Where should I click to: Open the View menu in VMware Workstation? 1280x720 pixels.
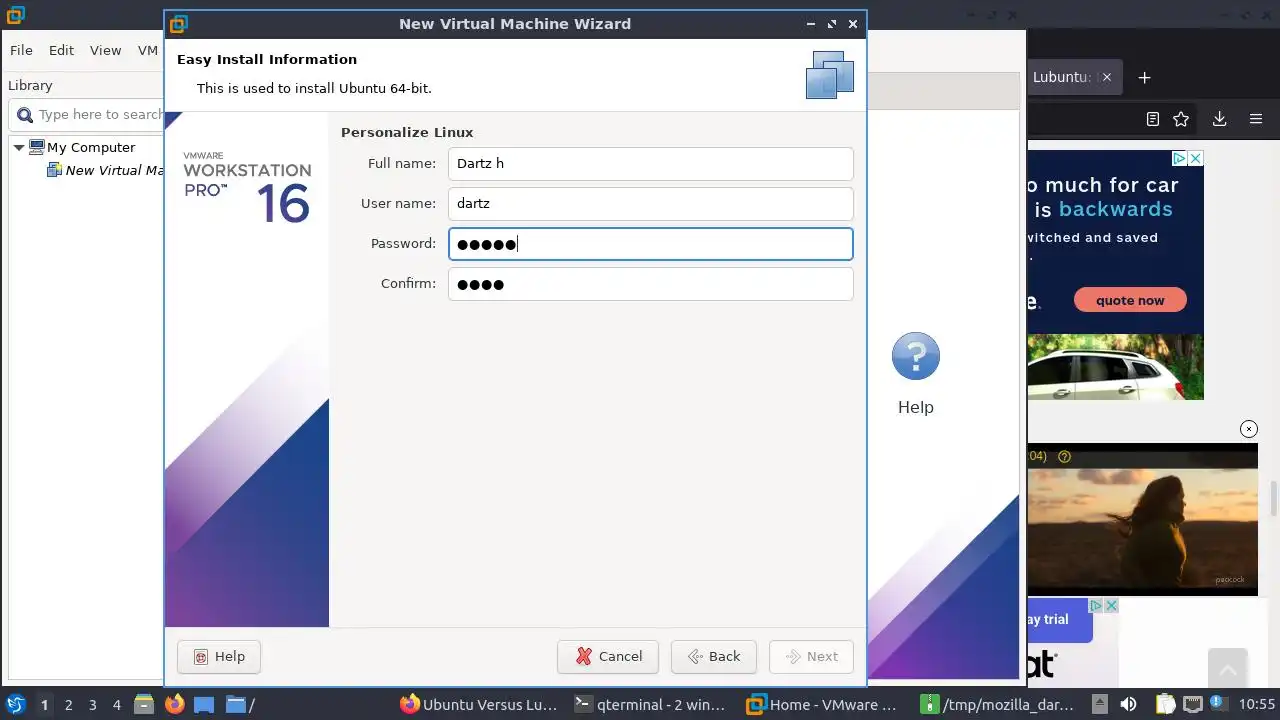(105, 50)
